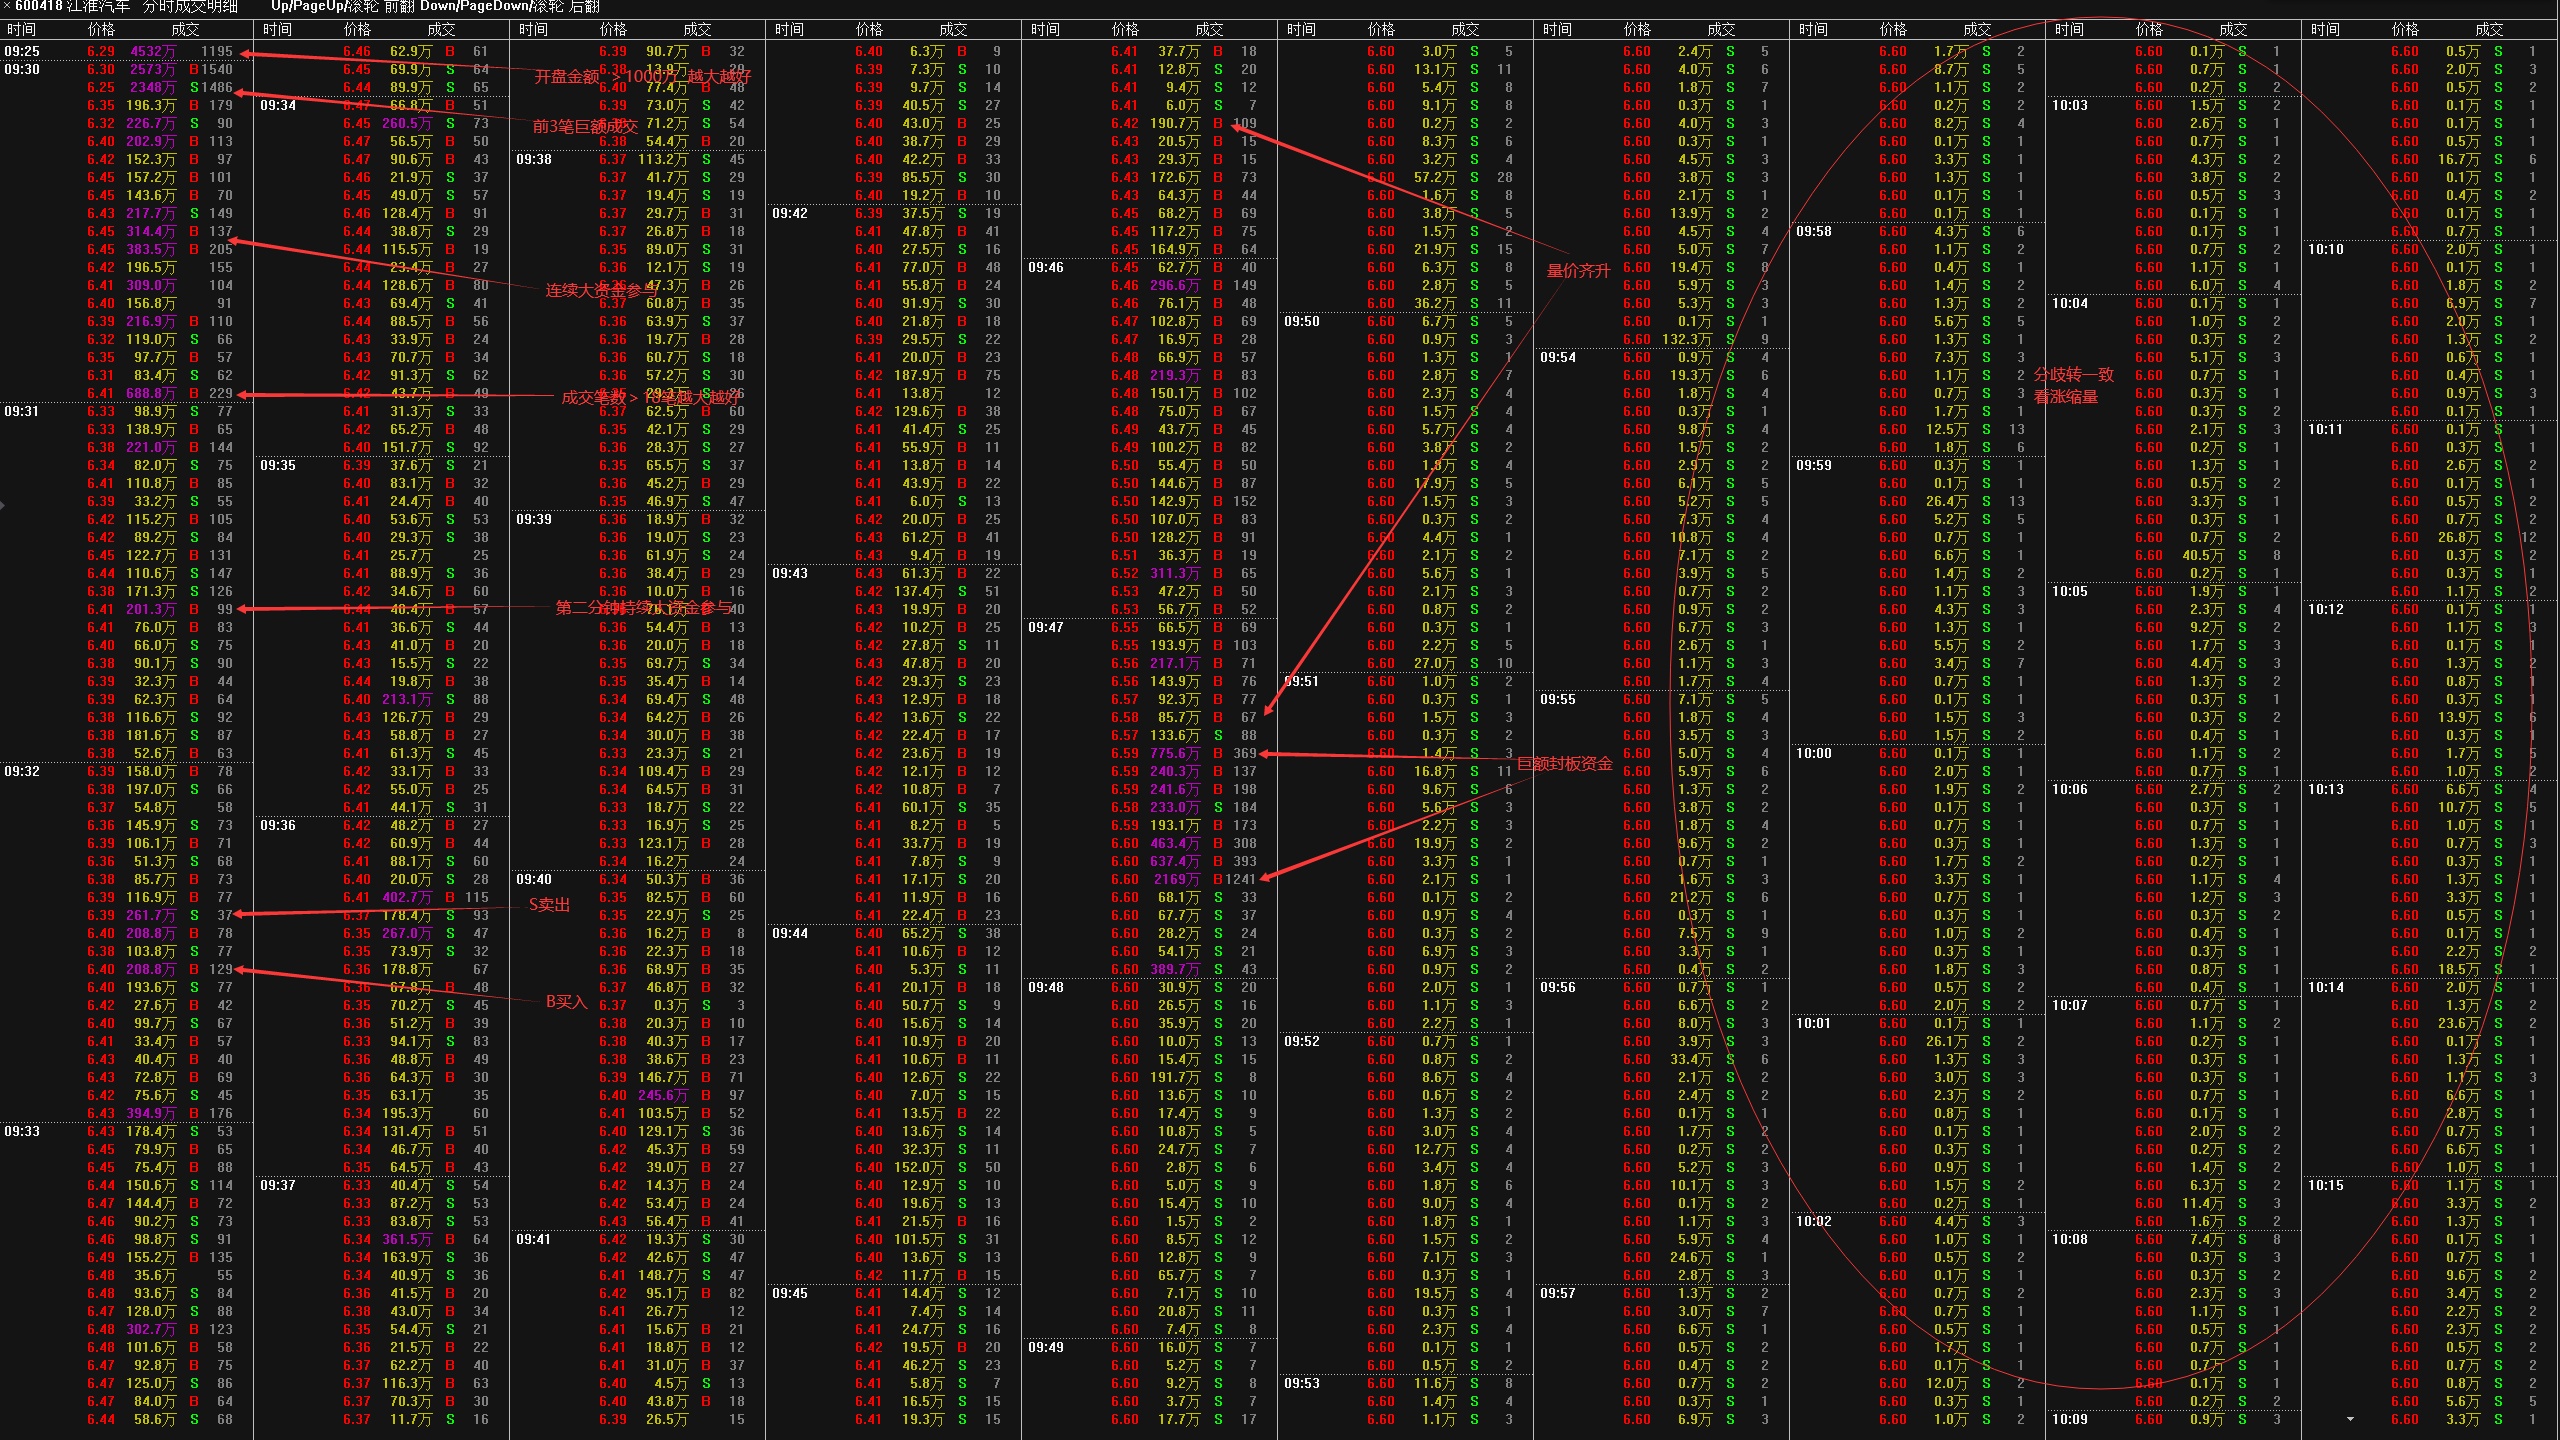Click the 394.9万 trade amount
Screen dimensions: 2560x1440
151,1113
